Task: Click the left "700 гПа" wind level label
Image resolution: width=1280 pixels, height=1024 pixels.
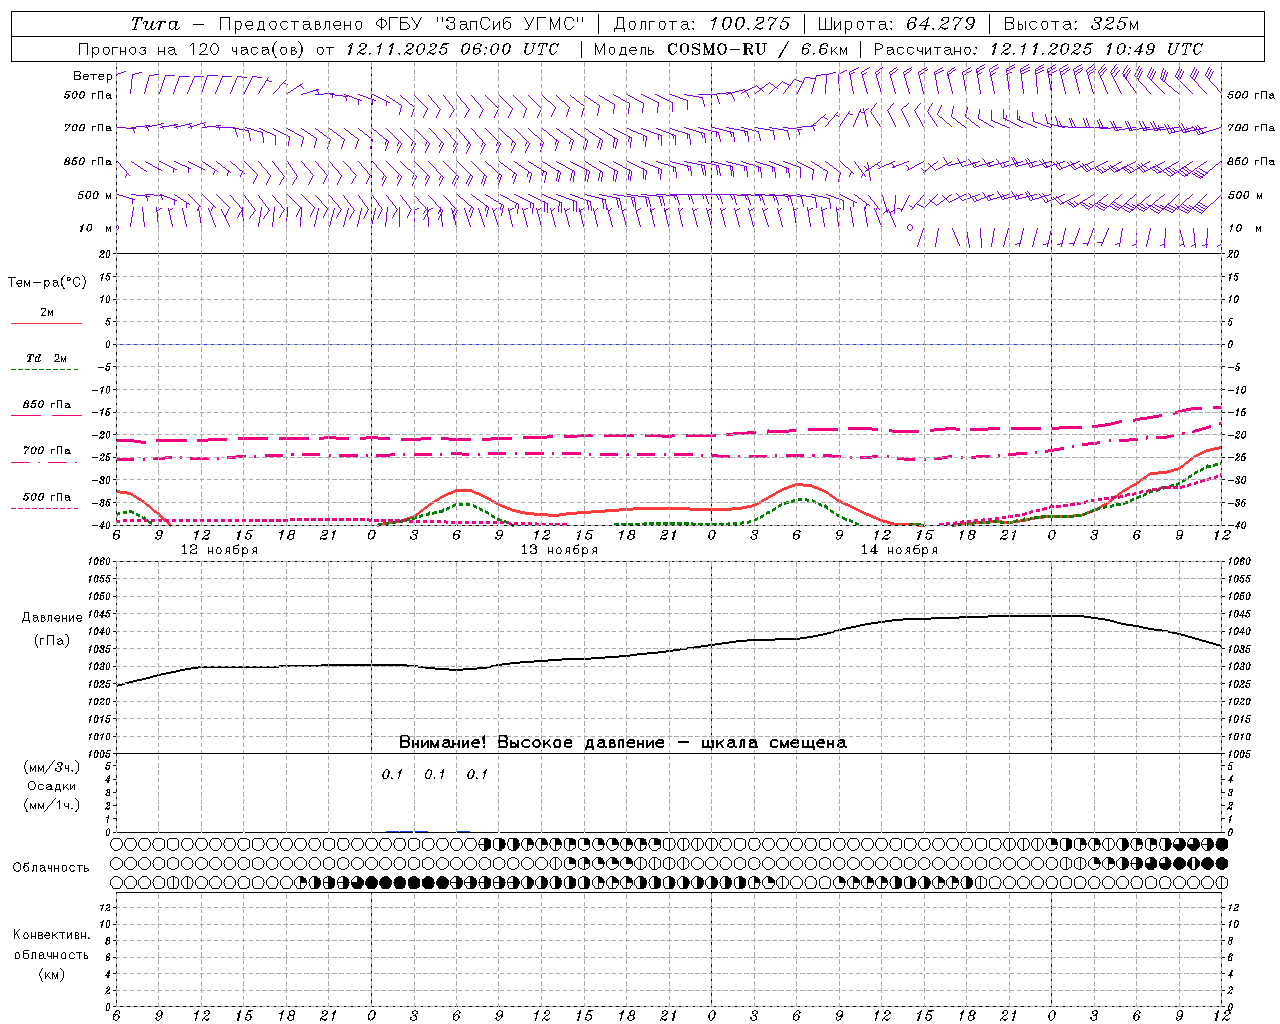Action: point(88,128)
